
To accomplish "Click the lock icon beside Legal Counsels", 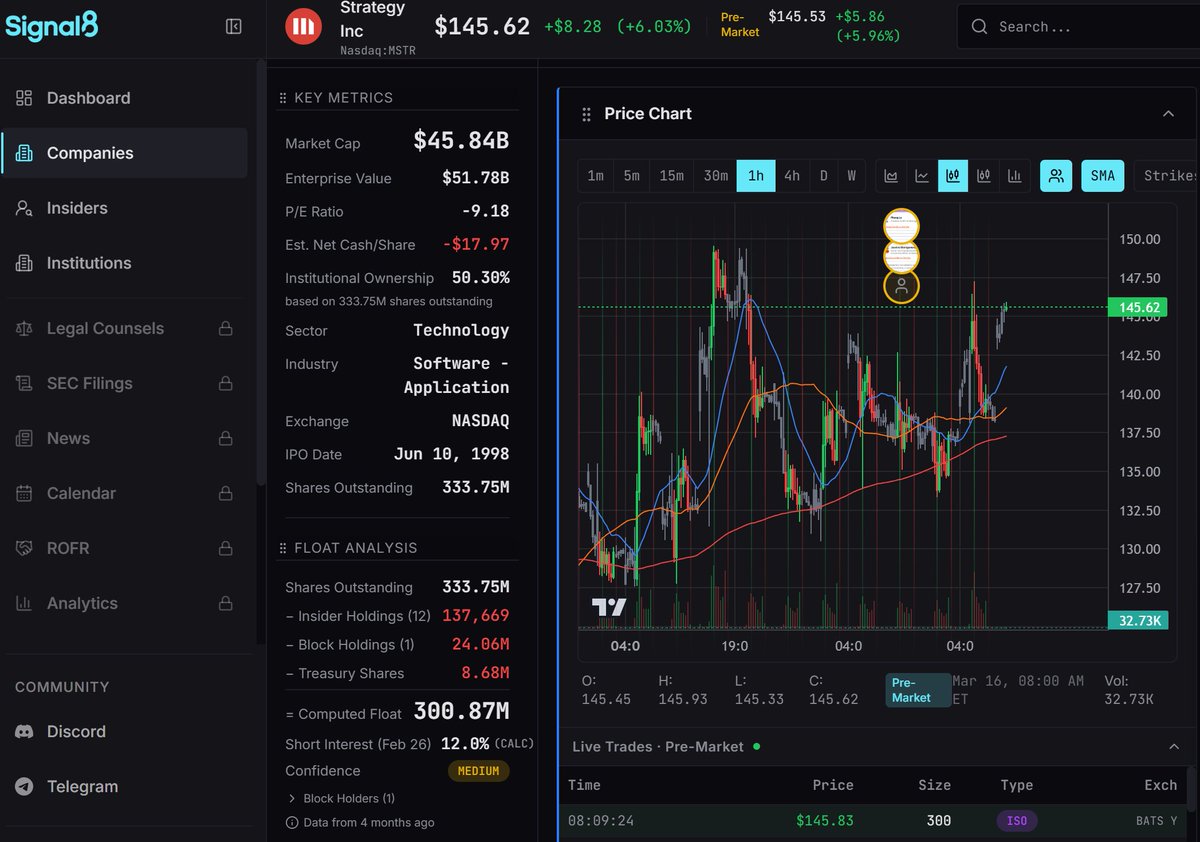I will click(x=226, y=328).
